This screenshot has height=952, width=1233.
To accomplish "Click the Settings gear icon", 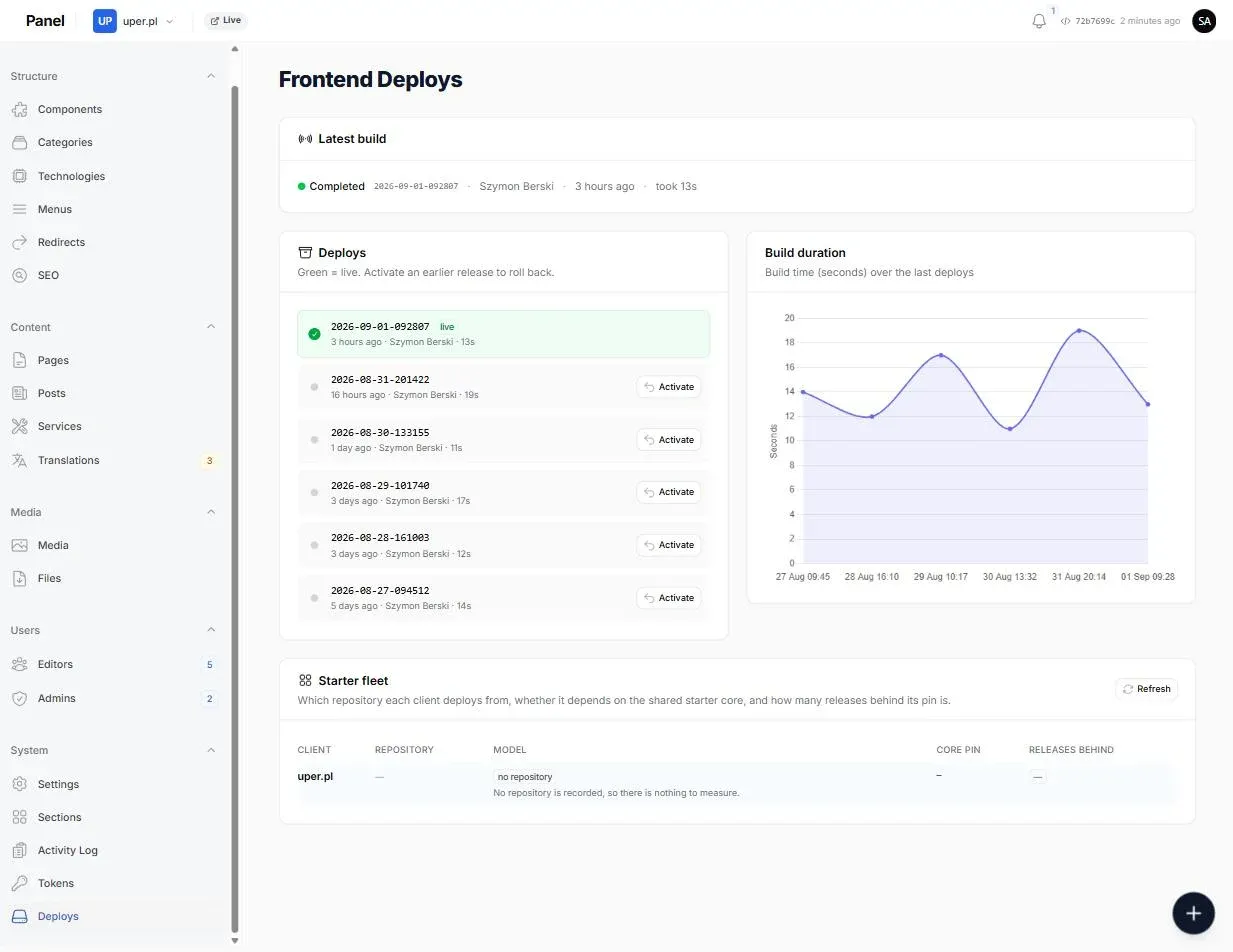I will pos(19,784).
